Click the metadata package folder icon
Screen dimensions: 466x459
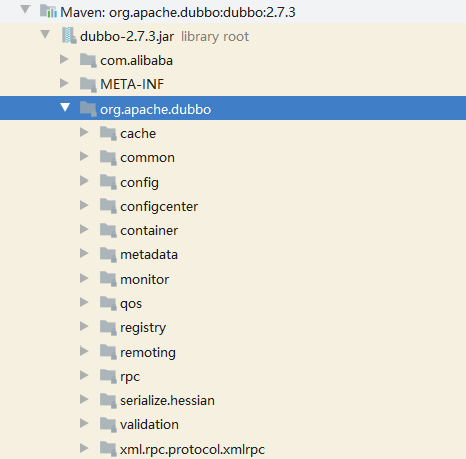tap(108, 255)
